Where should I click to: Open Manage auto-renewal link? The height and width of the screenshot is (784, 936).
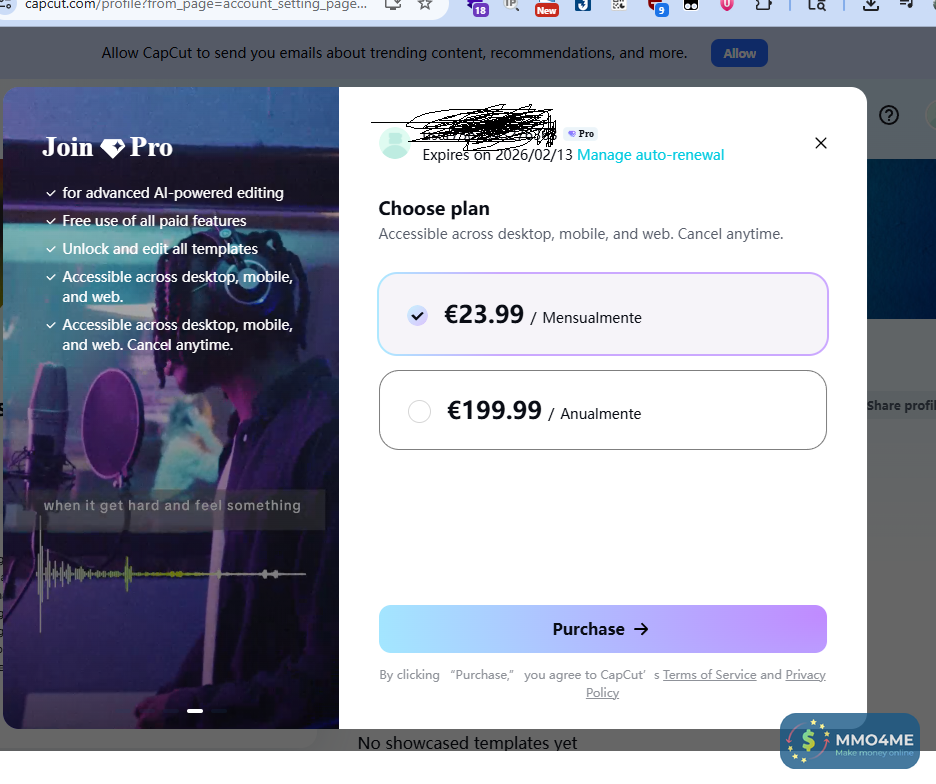(650, 155)
